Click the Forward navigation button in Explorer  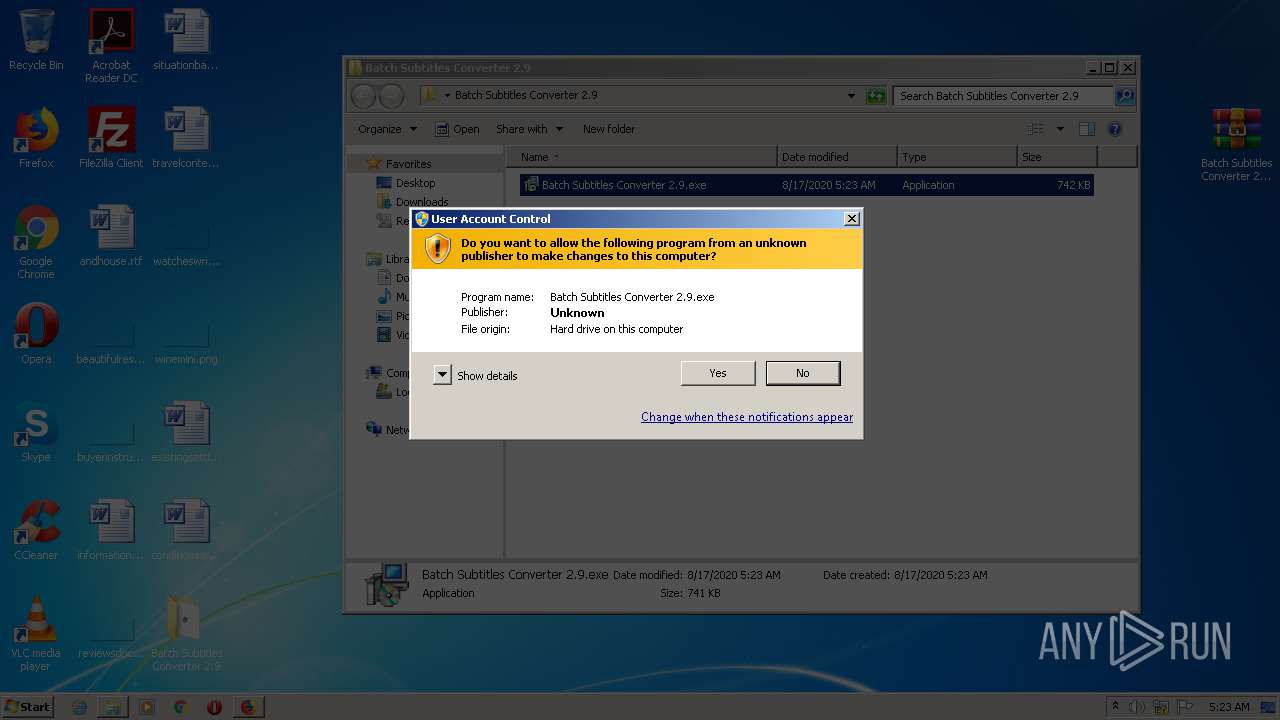[392, 96]
